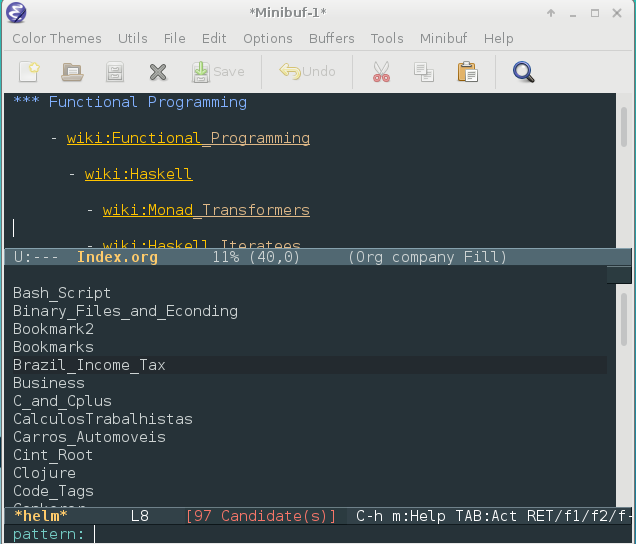Viewport: 636px width, 544px height.
Task: Click the Index.org buffer scrollbar thumb
Action: (x=624, y=127)
